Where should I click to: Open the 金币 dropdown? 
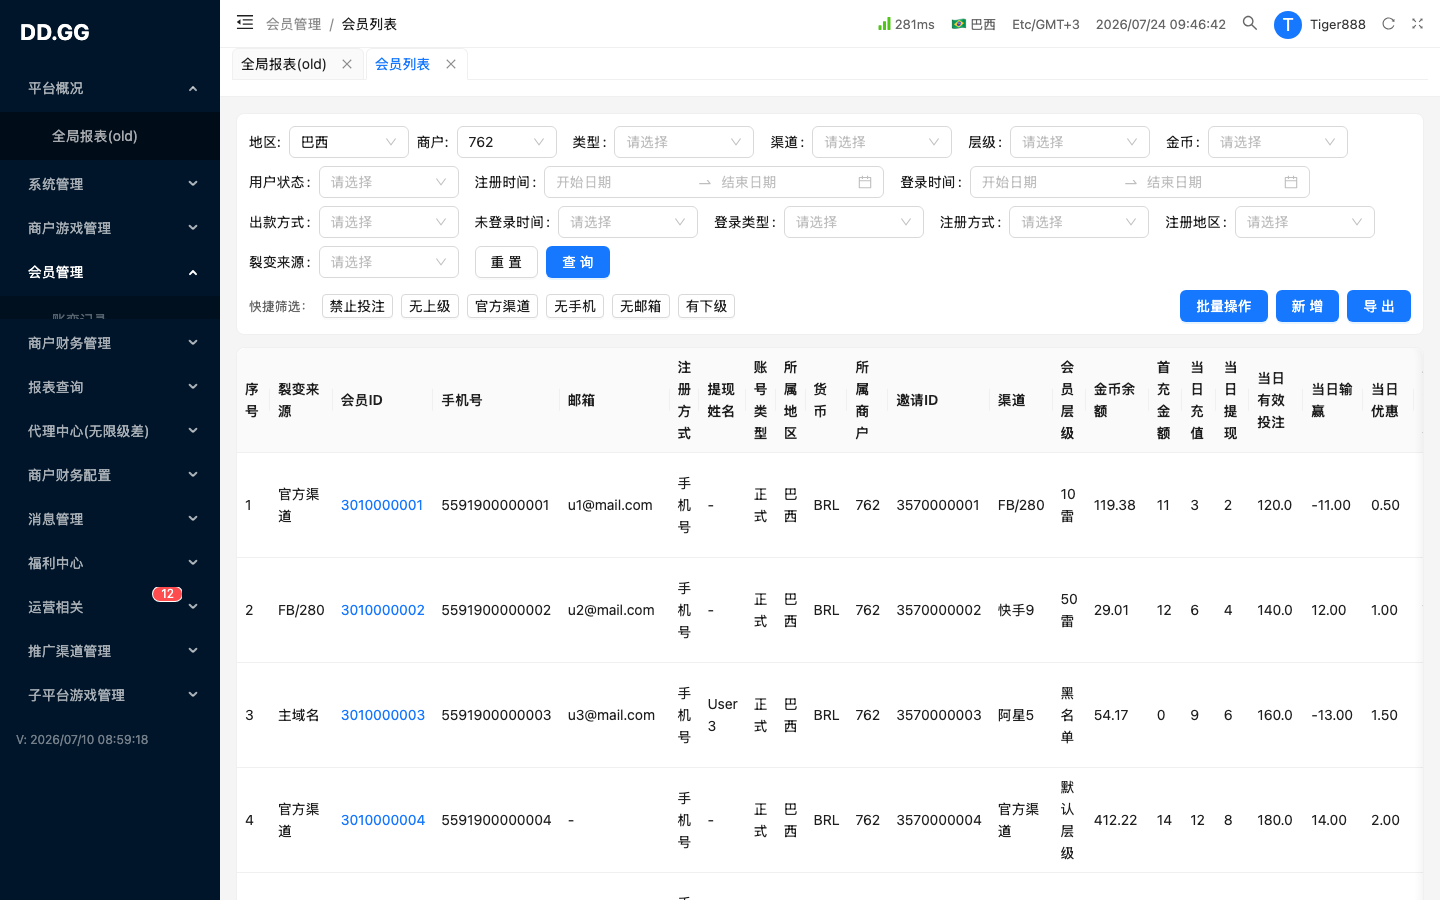[1278, 142]
